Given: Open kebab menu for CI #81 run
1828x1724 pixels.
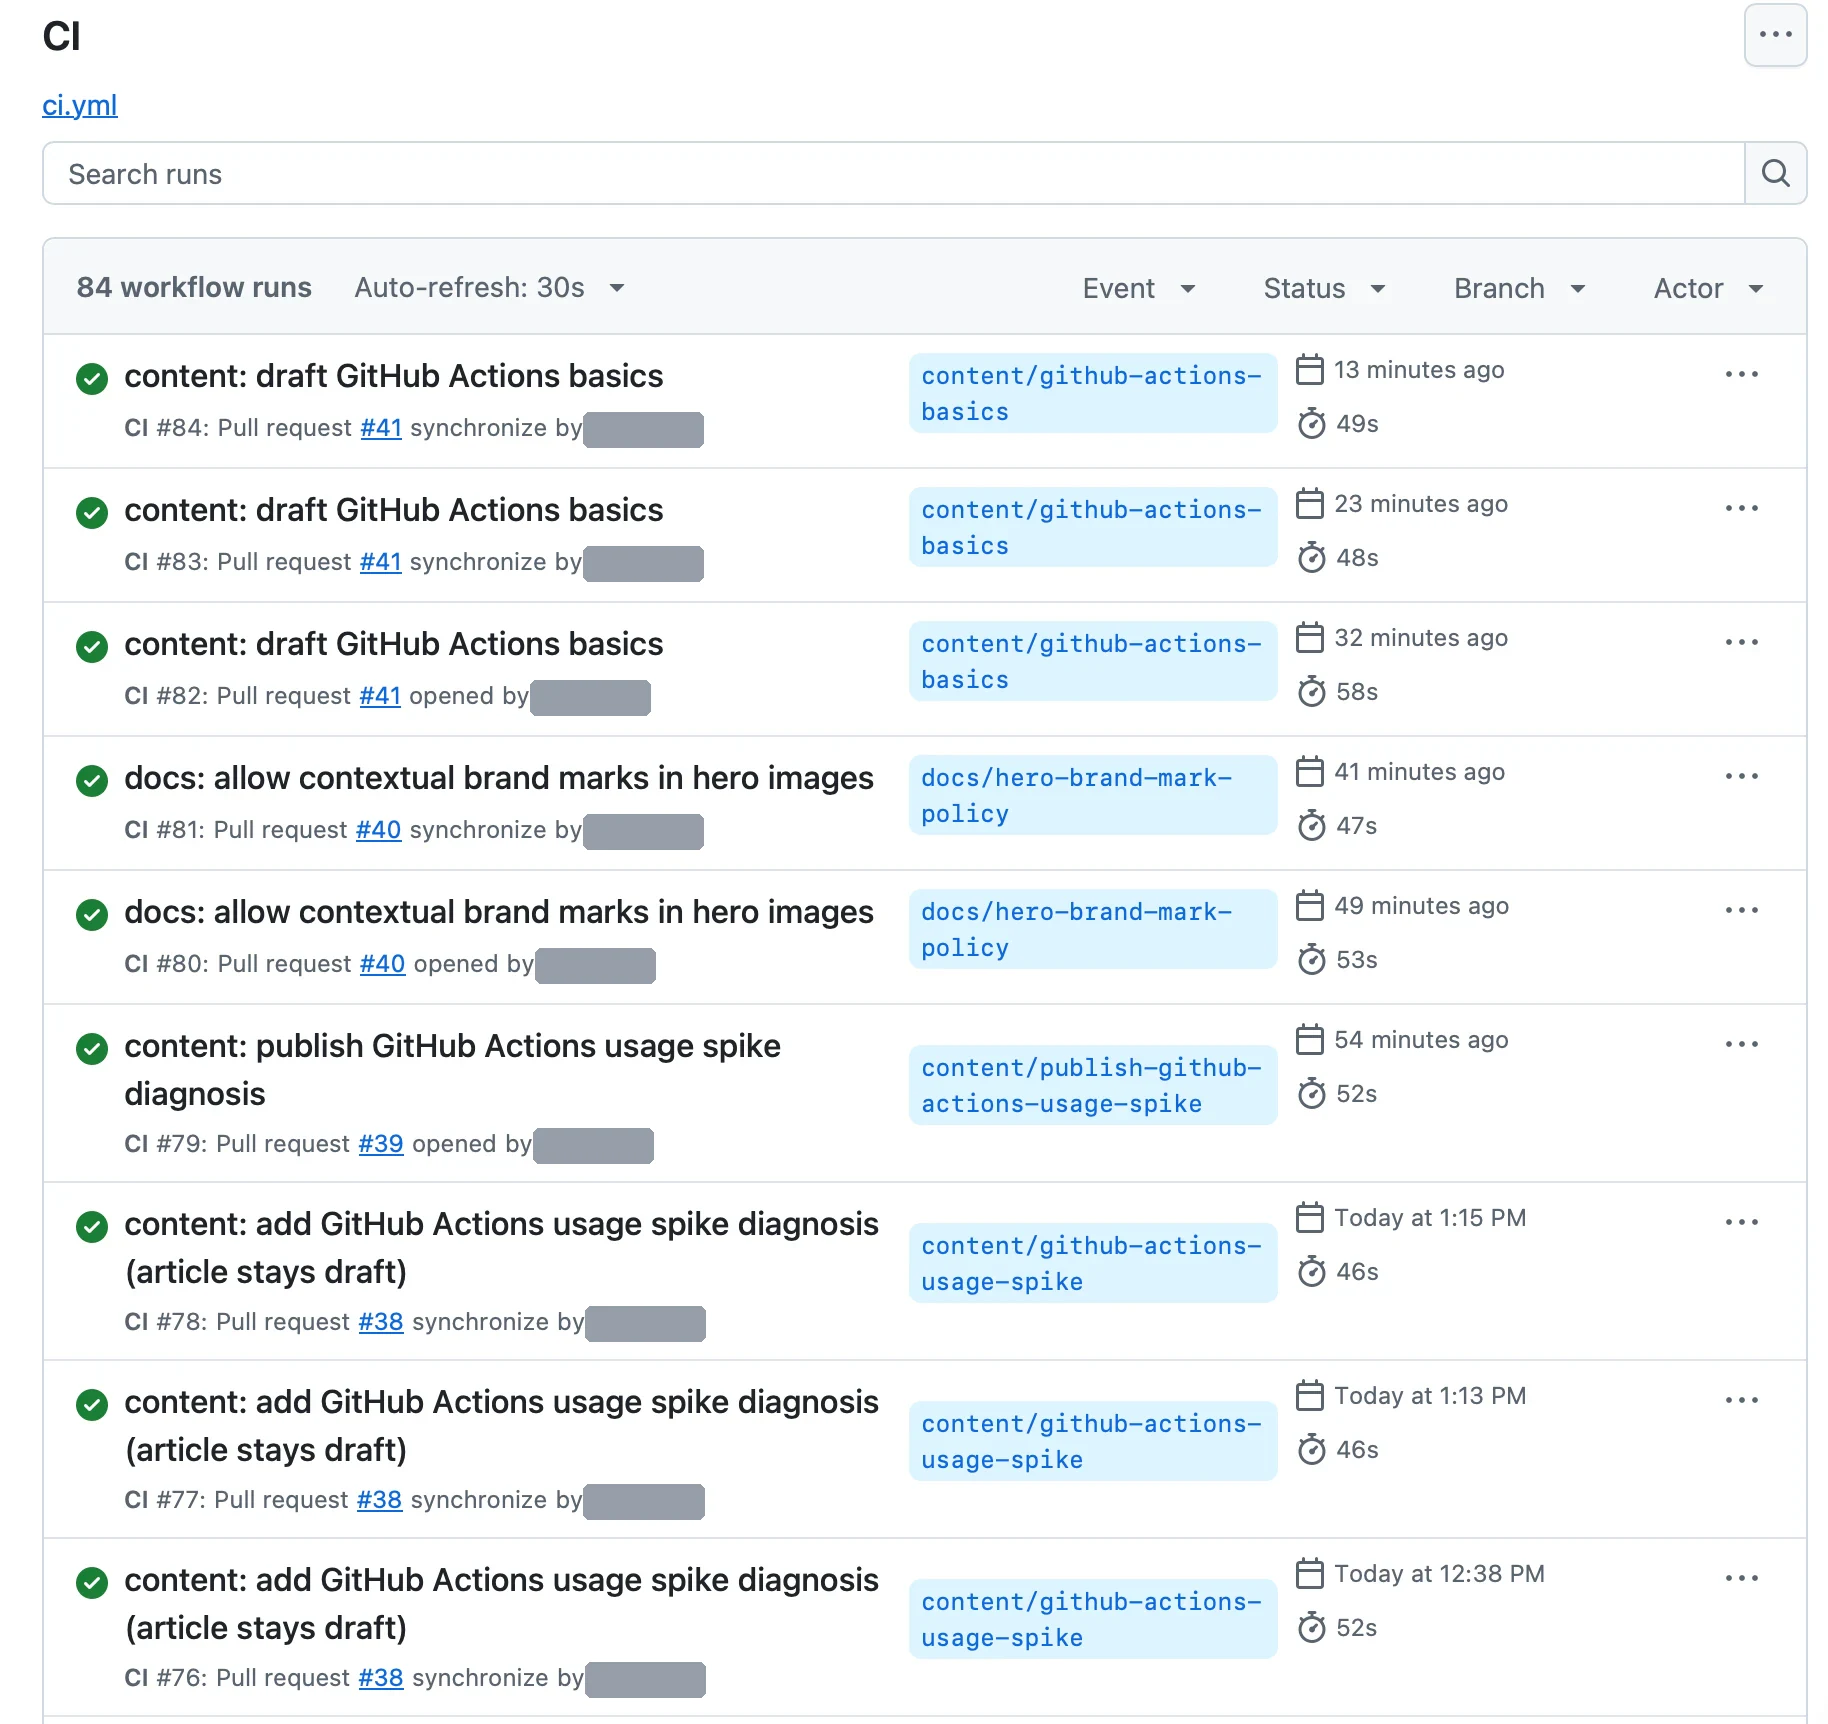Looking at the screenshot, I should click(x=1741, y=776).
